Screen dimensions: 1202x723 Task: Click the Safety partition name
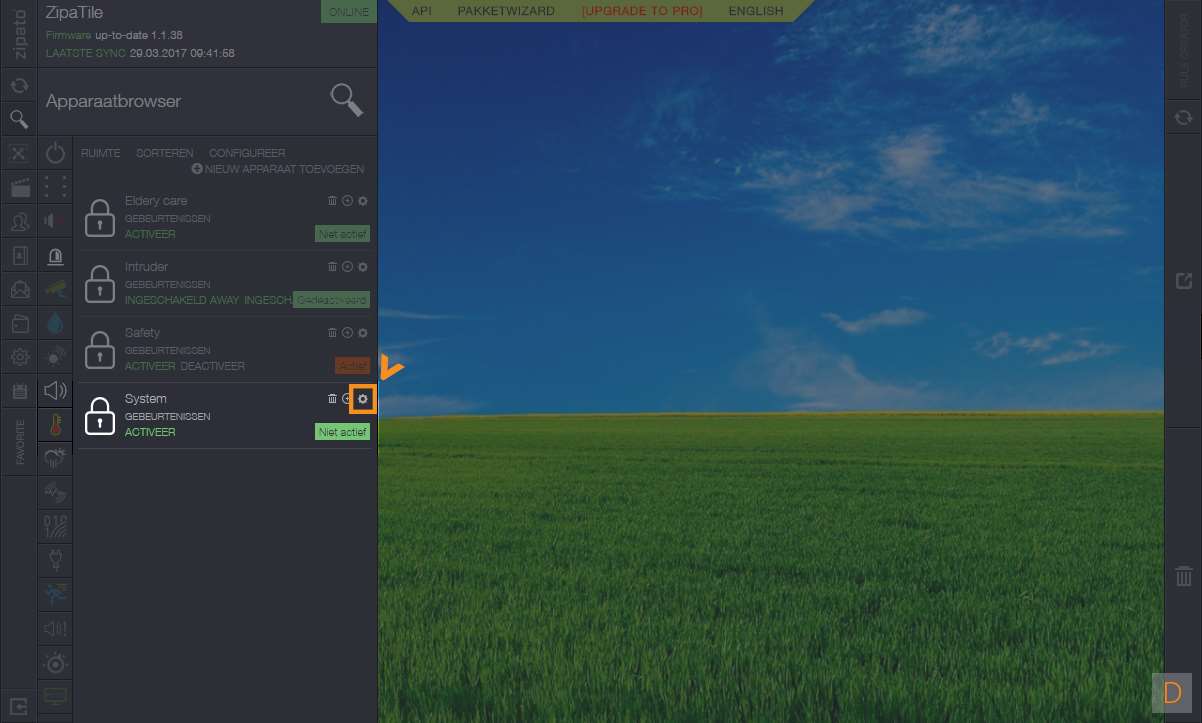click(x=142, y=333)
